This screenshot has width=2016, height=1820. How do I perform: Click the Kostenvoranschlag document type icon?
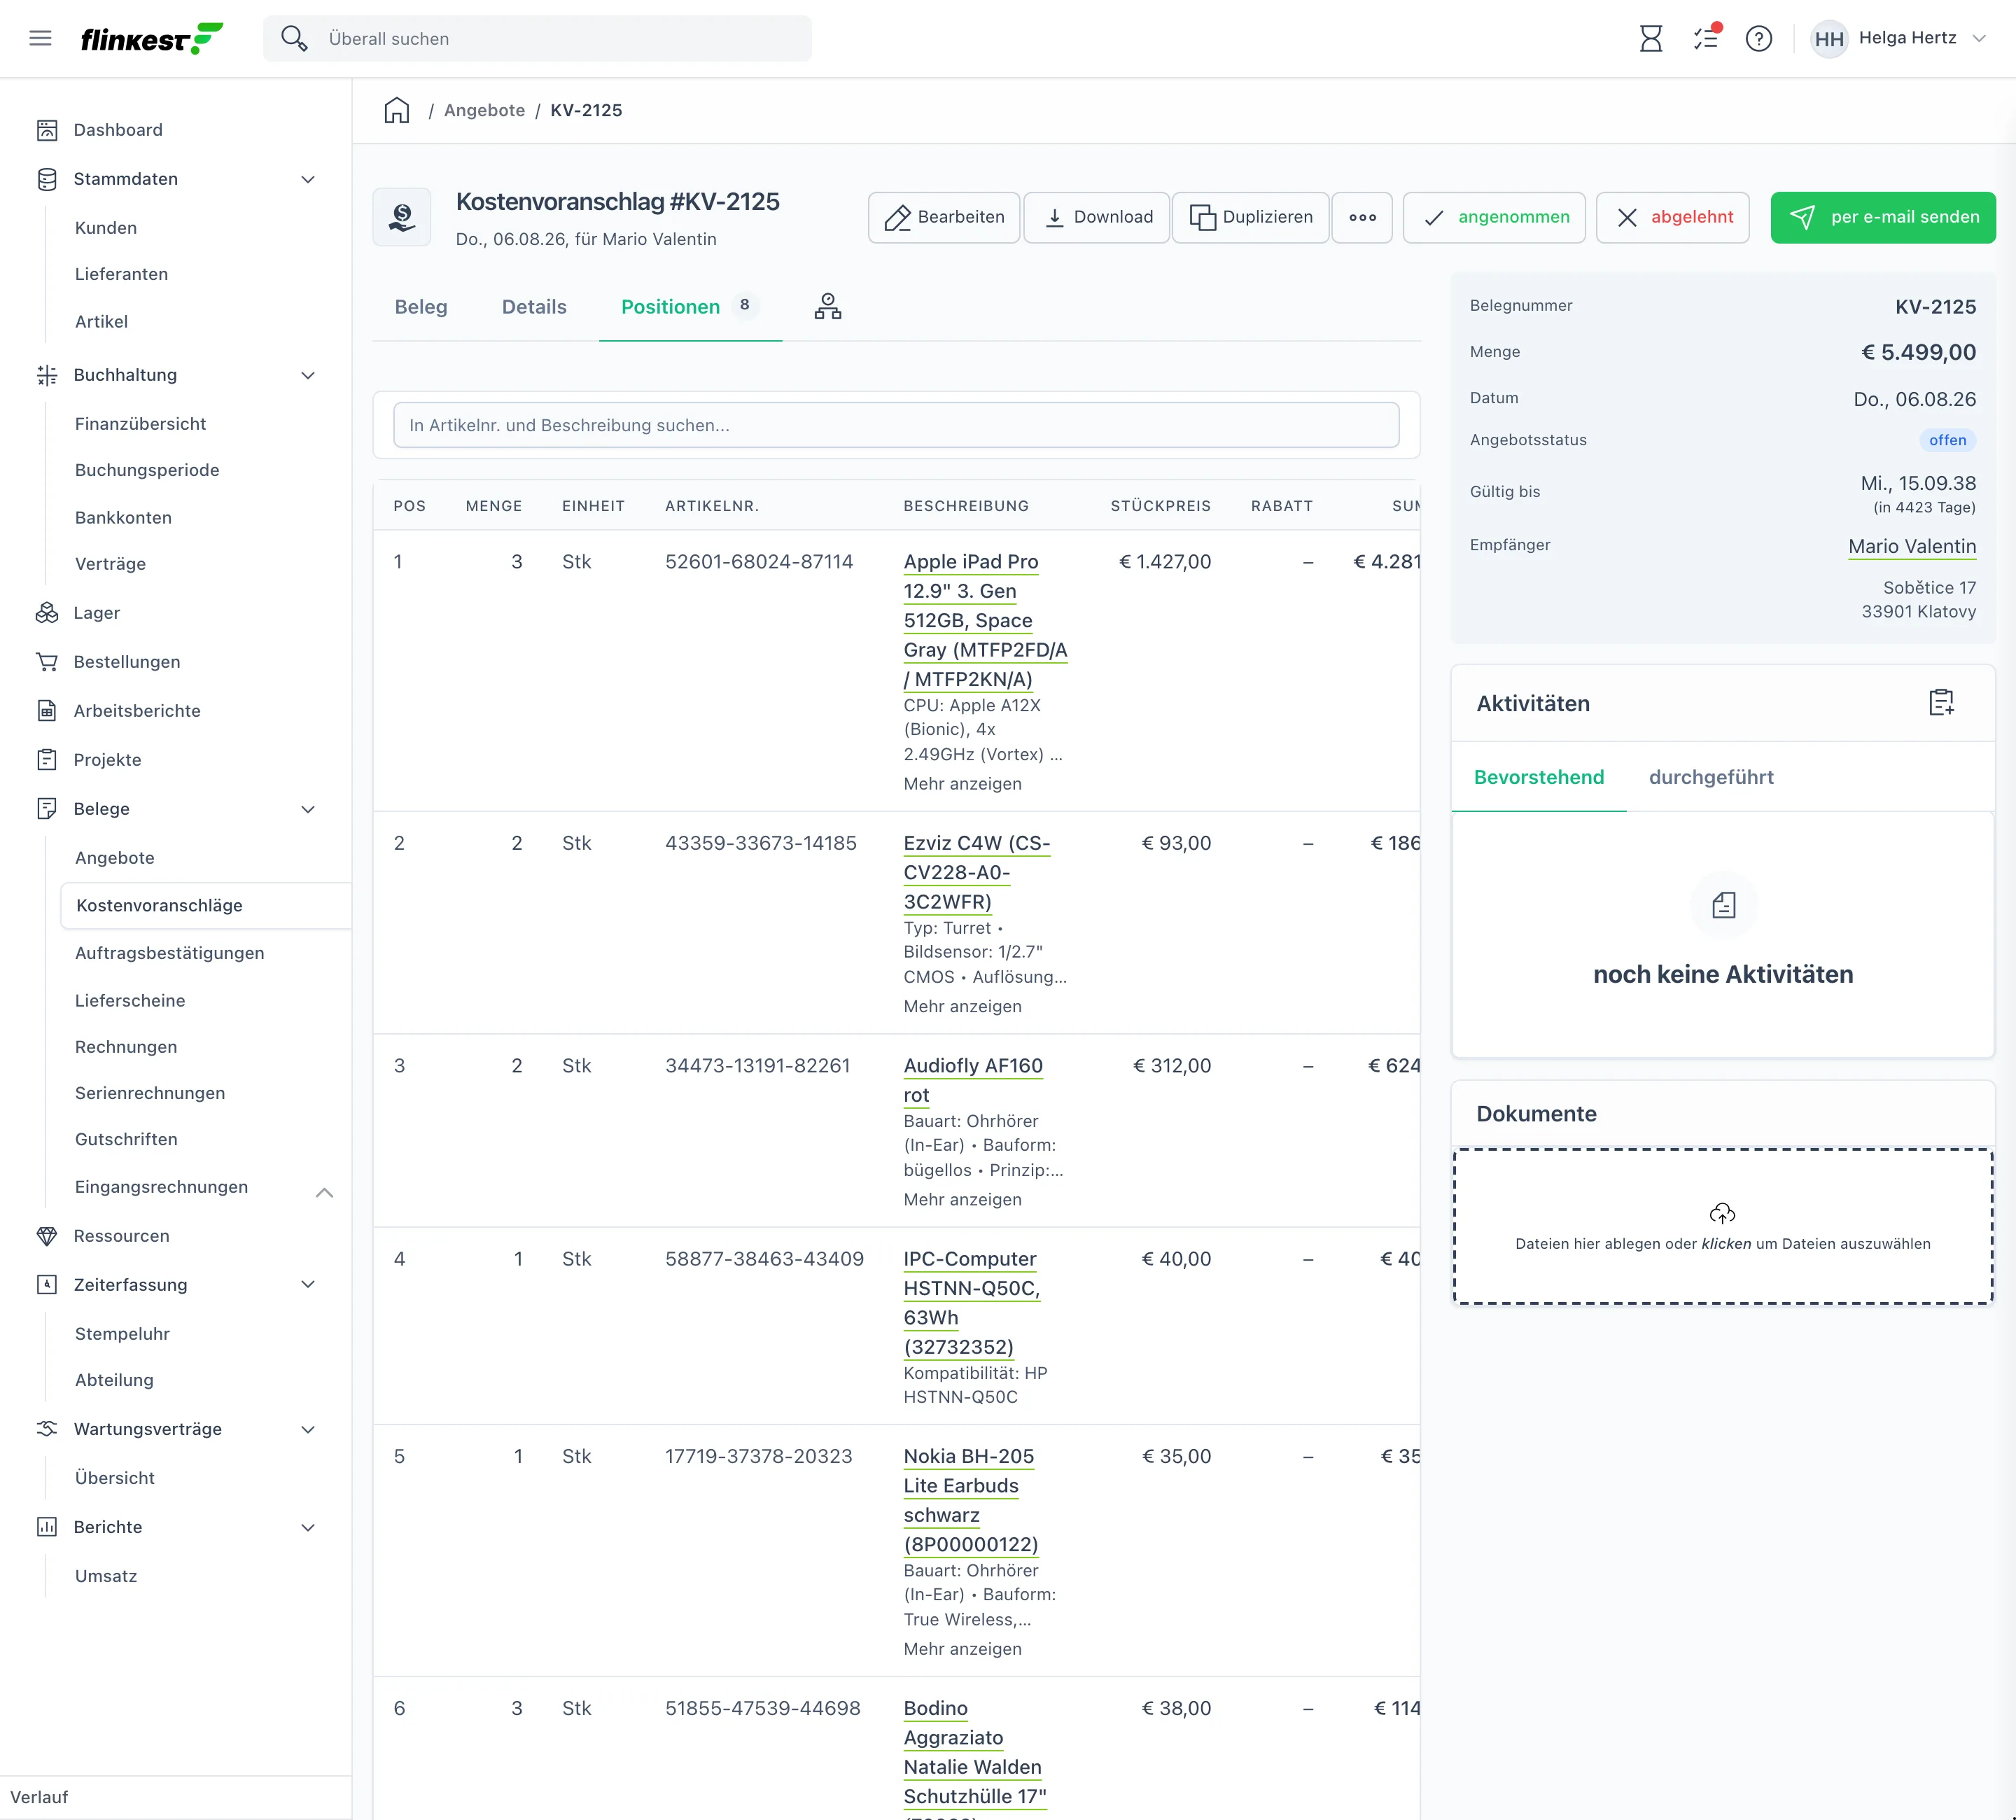coord(402,217)
